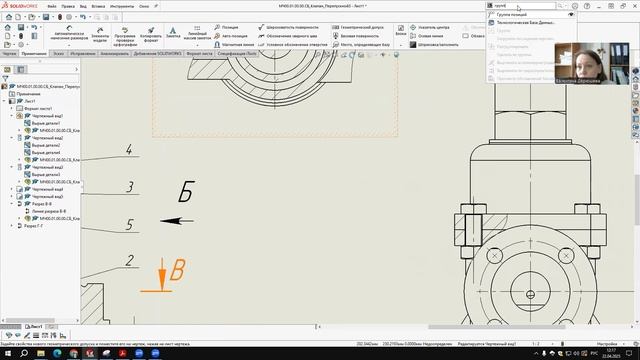640x360 pixels.
Task: Expand Формат листа1 tree node
Action: click(12, 109)
